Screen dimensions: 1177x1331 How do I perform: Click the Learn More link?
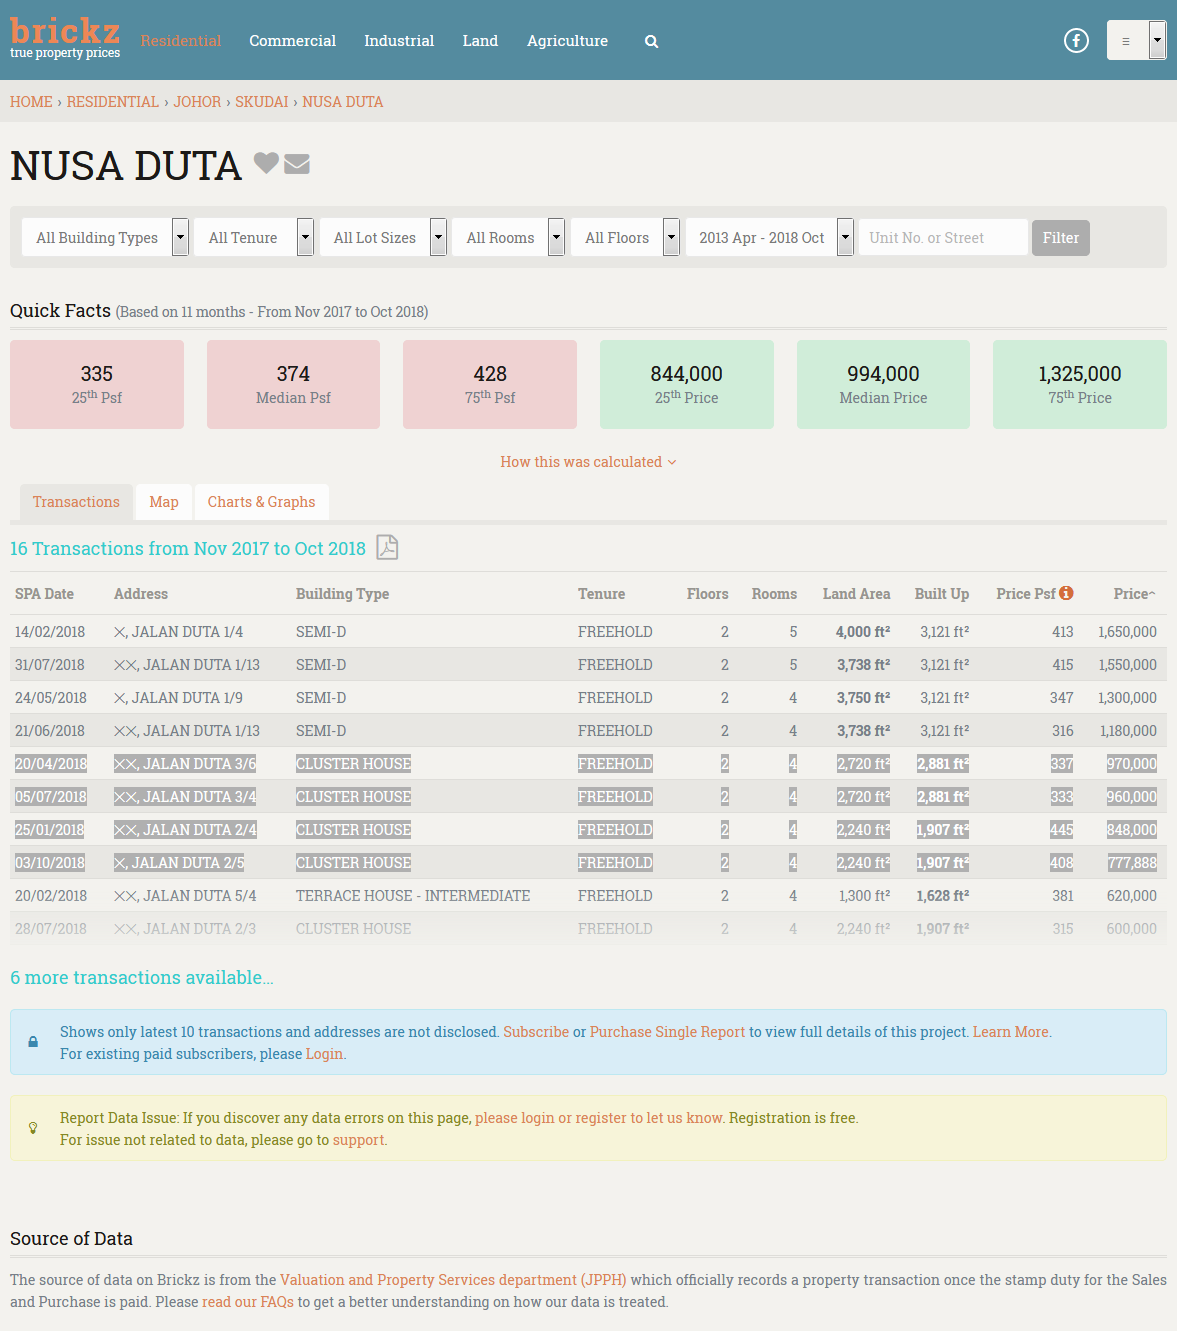1011,1032
